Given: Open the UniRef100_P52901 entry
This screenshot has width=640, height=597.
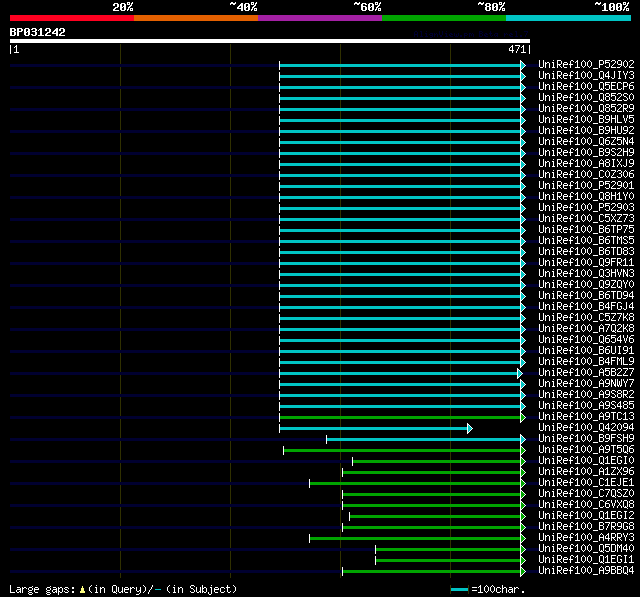Looking at the screenshot, I should 586,186.
